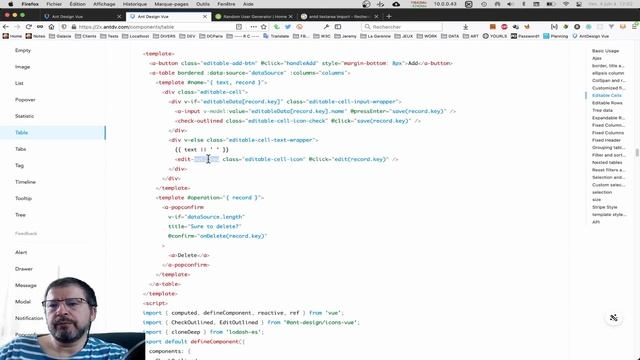Image resolution: width=640 pixels, height=360 pixels.
Task: Open the downloads arrow icon
Action: click(x=465, y=27)
